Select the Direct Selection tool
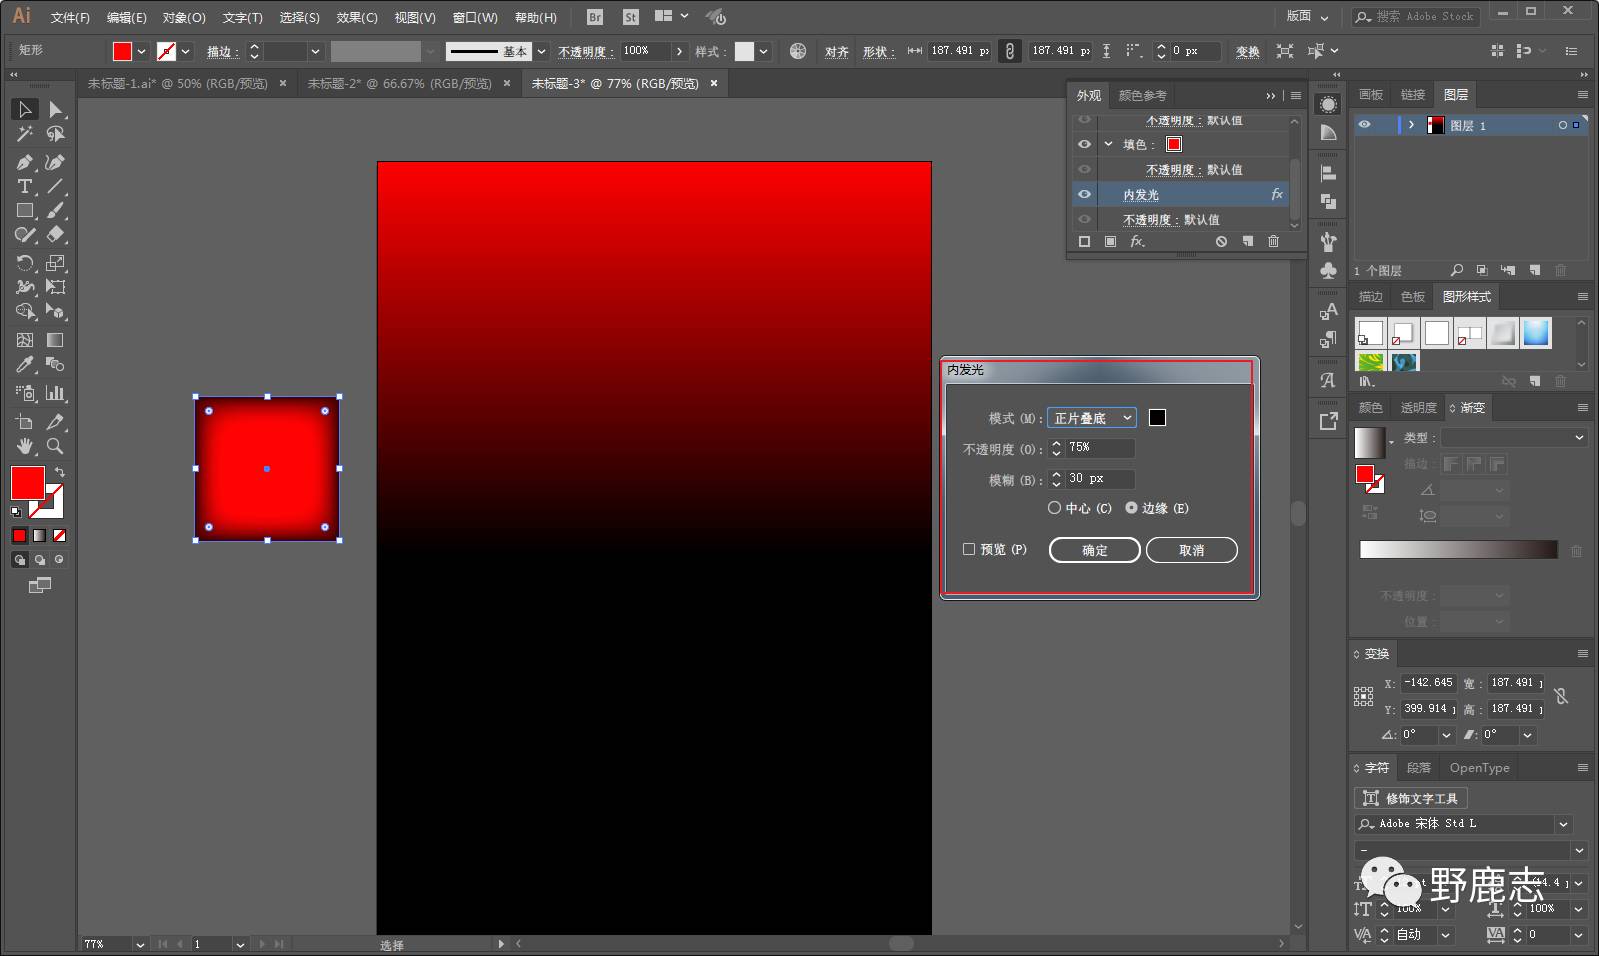This screenshot has height=956, width=1599. (x=55, y=109)
